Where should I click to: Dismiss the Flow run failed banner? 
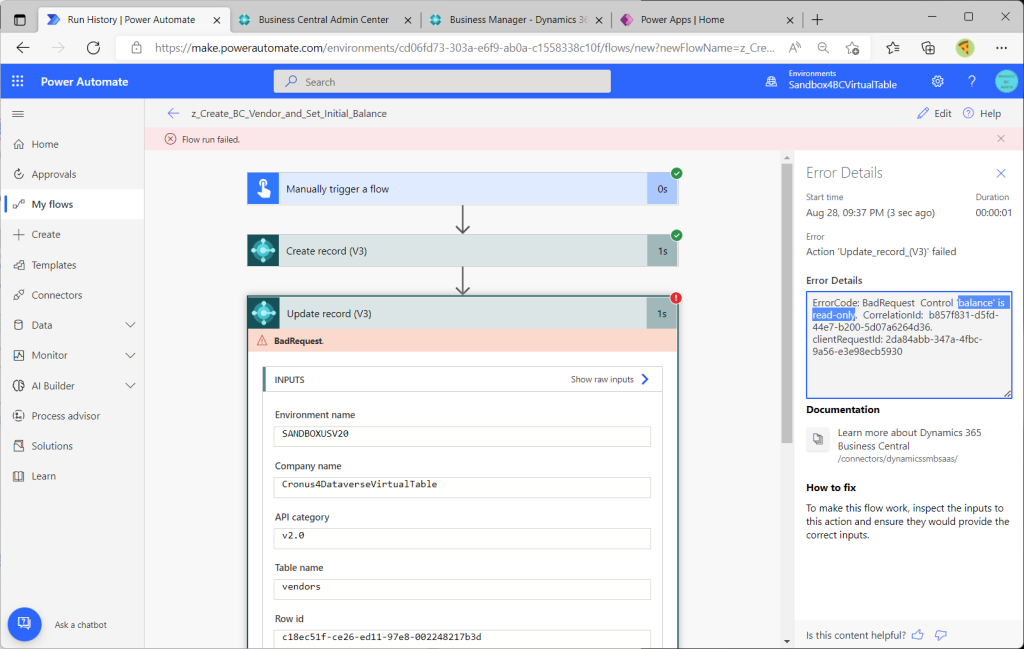[x=1001, y=139]
